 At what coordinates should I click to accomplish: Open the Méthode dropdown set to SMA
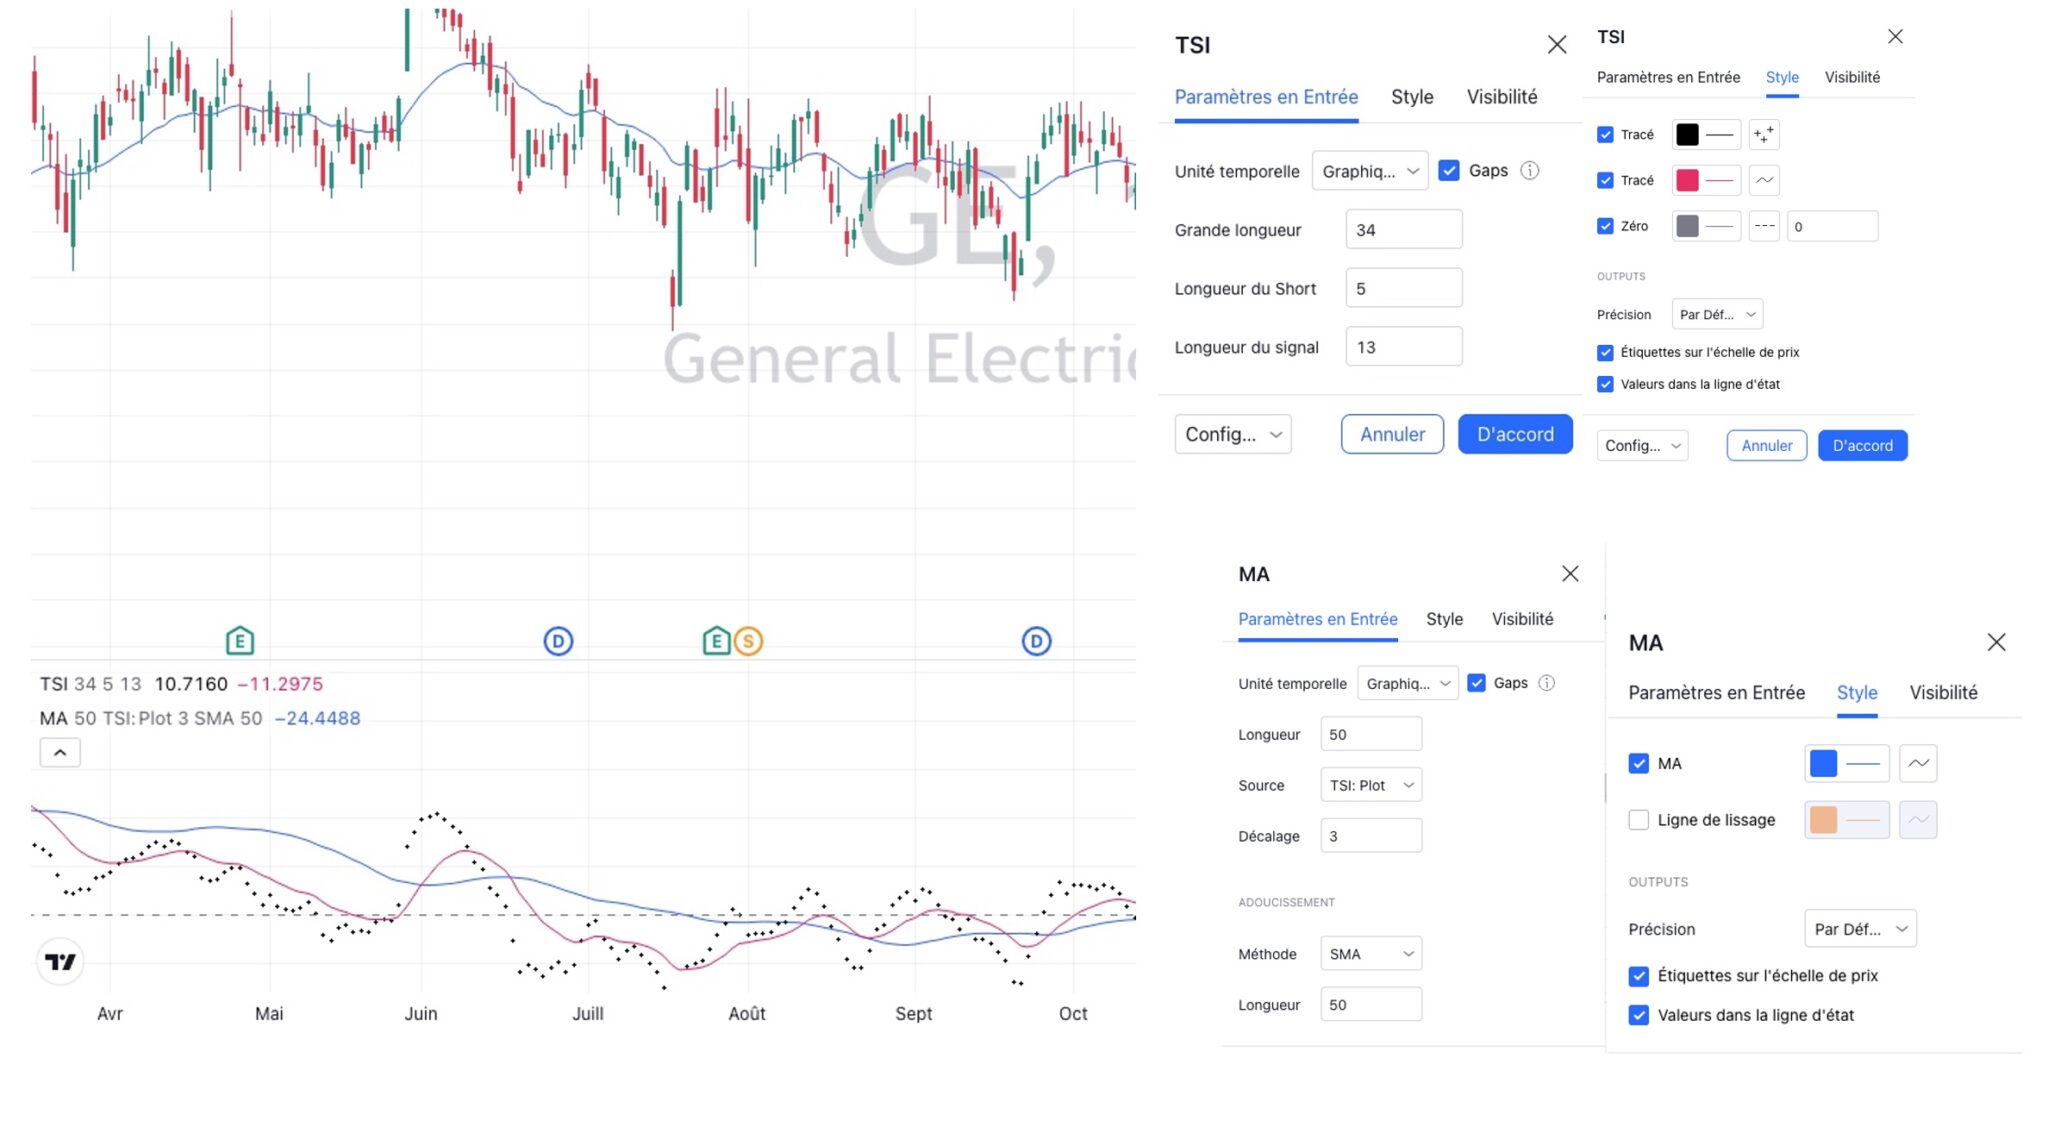tap(1370, 954)
